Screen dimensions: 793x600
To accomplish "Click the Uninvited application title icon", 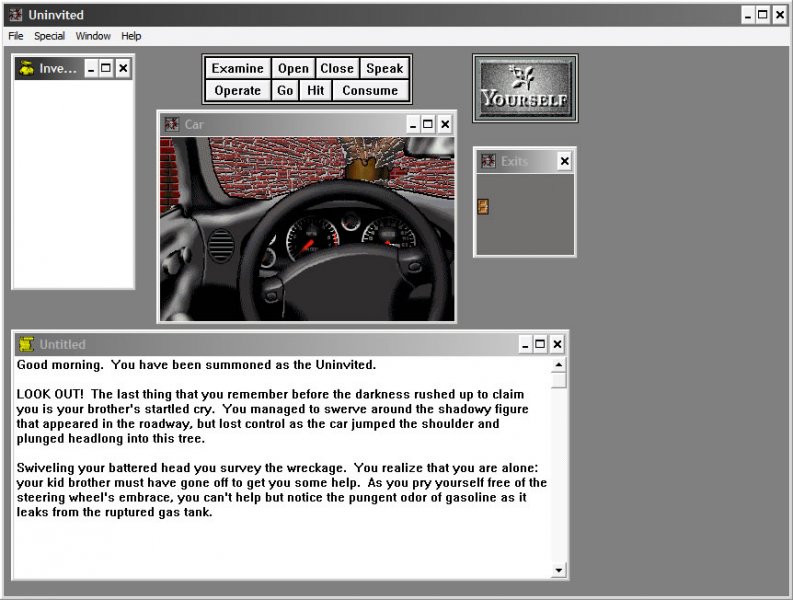I will [x=16, y=15].
